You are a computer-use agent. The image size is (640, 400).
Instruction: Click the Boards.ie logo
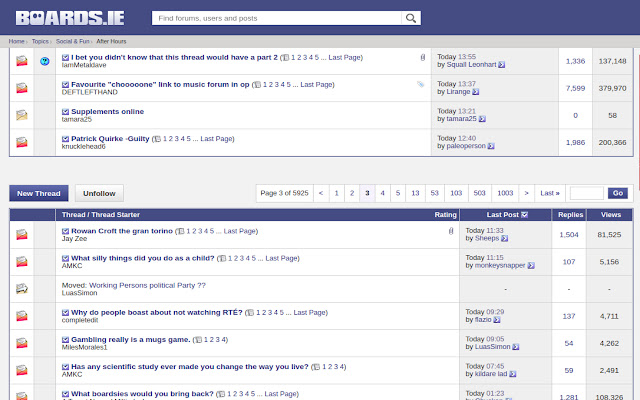click(x=70, y=18)
